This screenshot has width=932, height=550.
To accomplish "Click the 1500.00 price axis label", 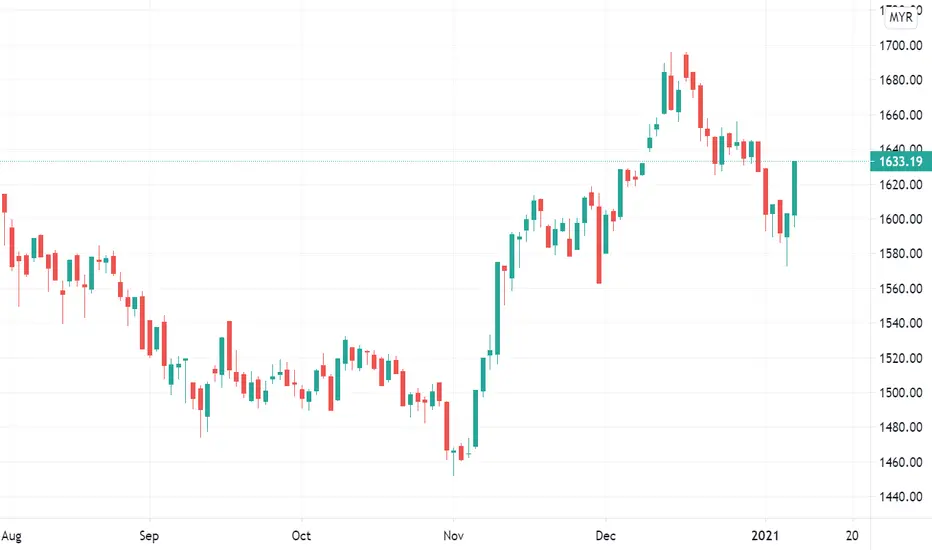I will [900, 392].
